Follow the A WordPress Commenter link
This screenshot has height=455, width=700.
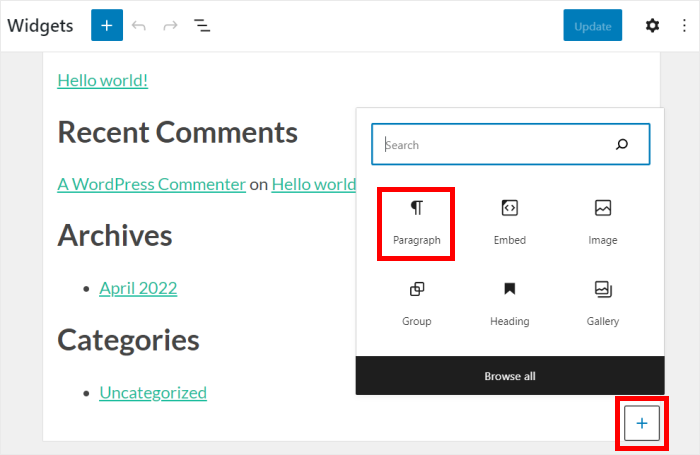(x=151, y=184)
